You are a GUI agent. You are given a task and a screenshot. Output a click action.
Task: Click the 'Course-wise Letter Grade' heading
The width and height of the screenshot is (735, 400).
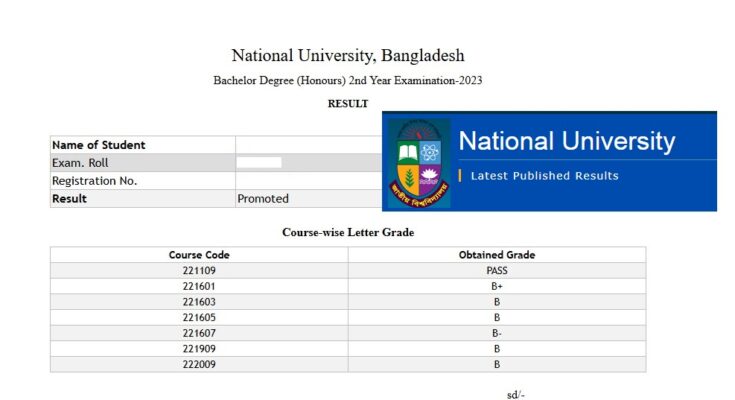click(348, 233)
